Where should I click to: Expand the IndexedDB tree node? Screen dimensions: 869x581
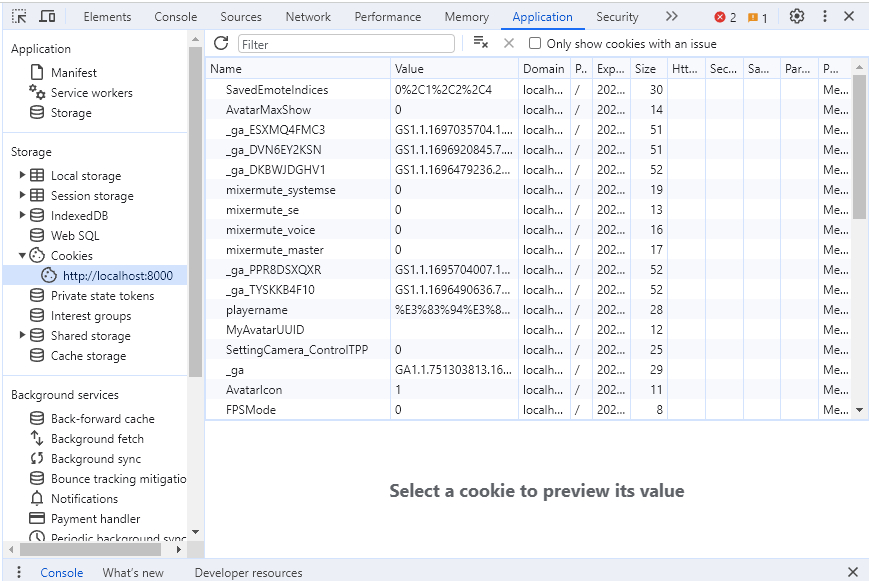(x=23, y=216)
